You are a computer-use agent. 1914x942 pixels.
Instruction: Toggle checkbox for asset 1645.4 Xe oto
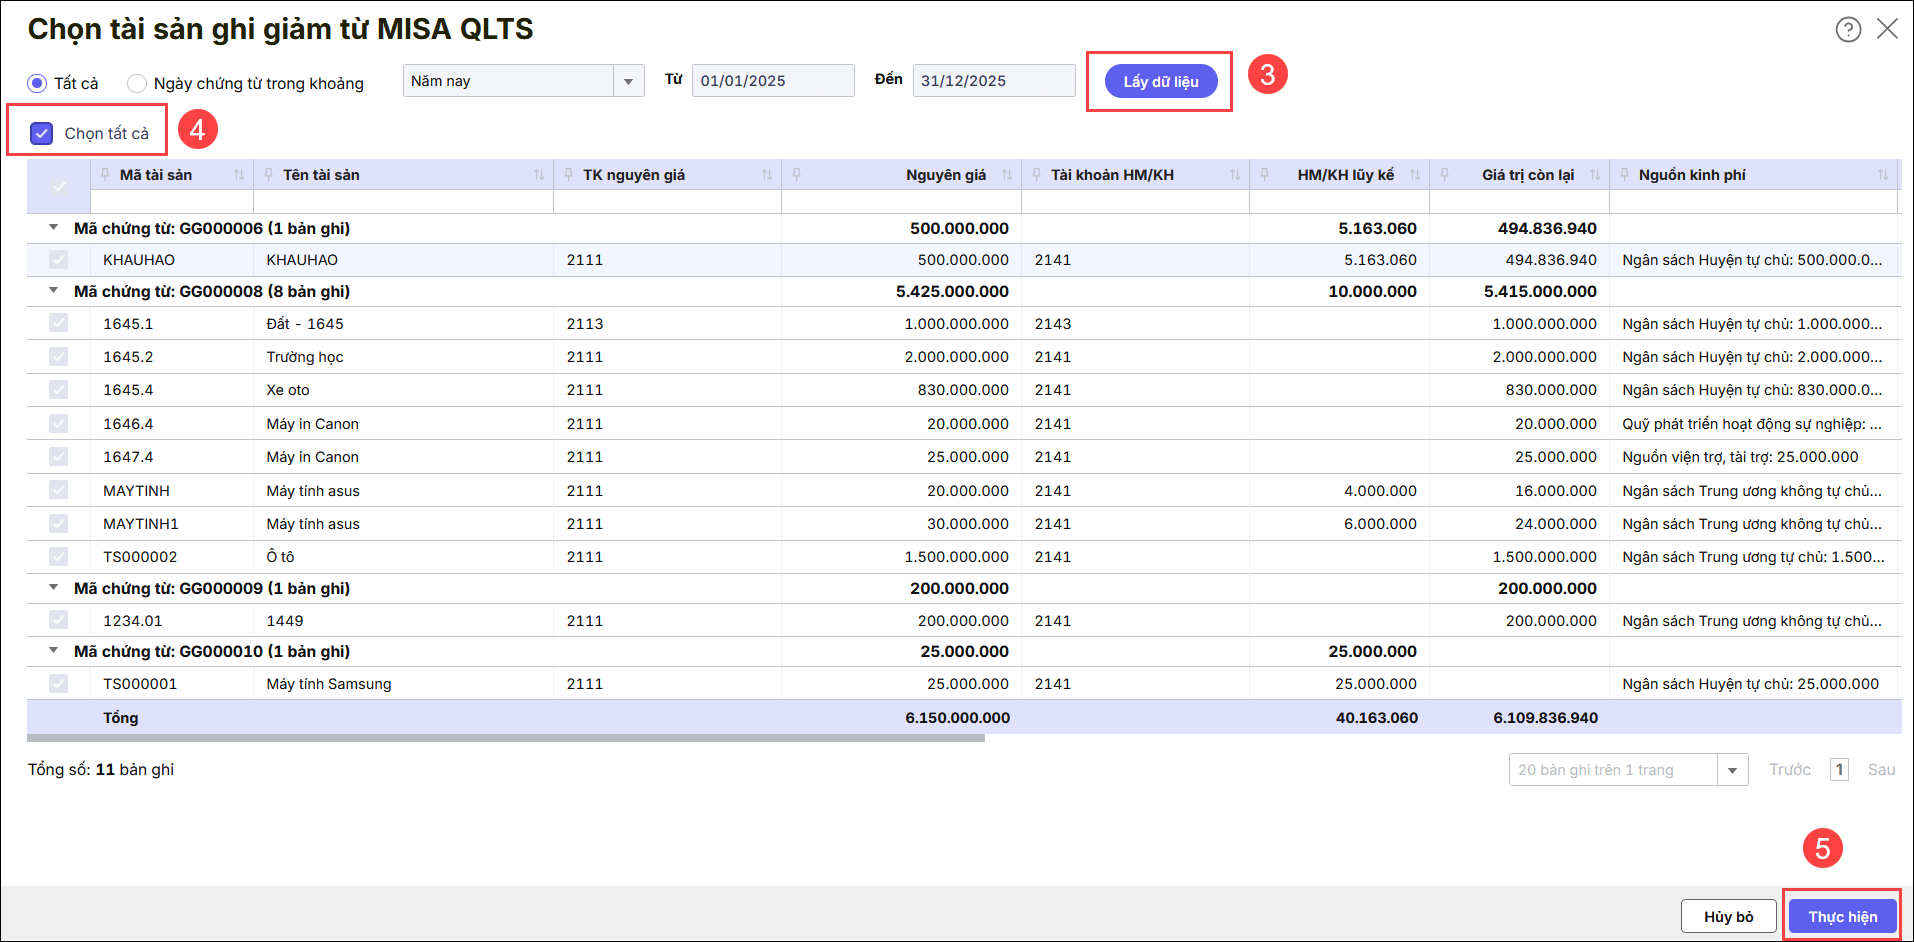tap(58, 390)
